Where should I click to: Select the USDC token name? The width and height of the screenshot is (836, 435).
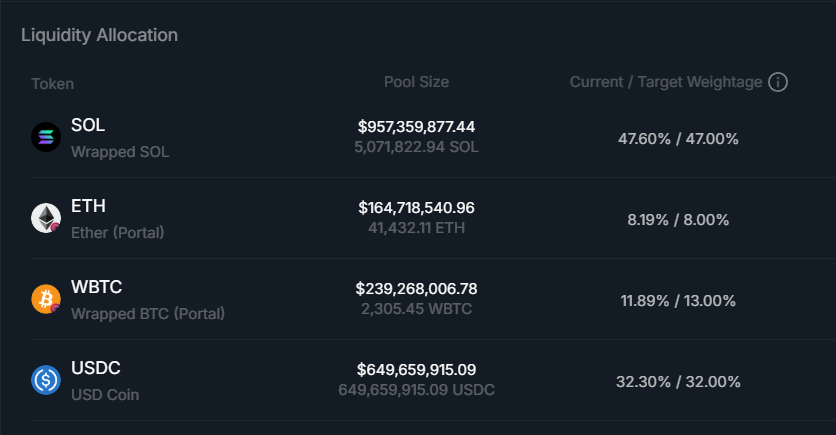tap(96, 368)
